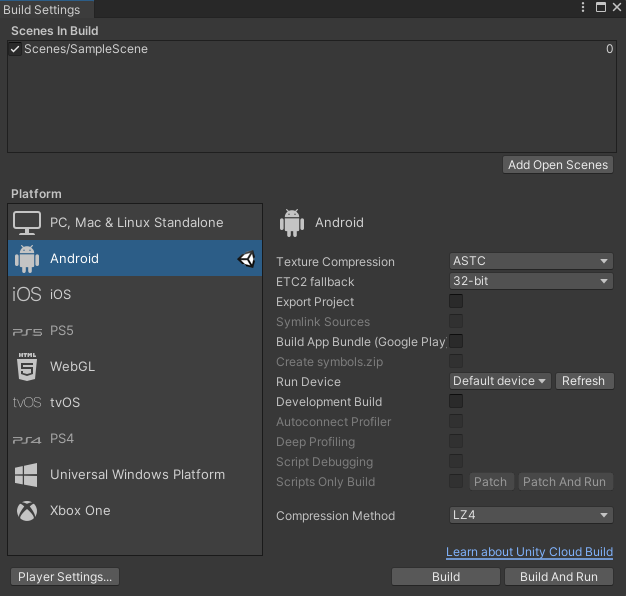Click the Scenes In Build heading
626x596 pixels.
(x=55, y=31)
